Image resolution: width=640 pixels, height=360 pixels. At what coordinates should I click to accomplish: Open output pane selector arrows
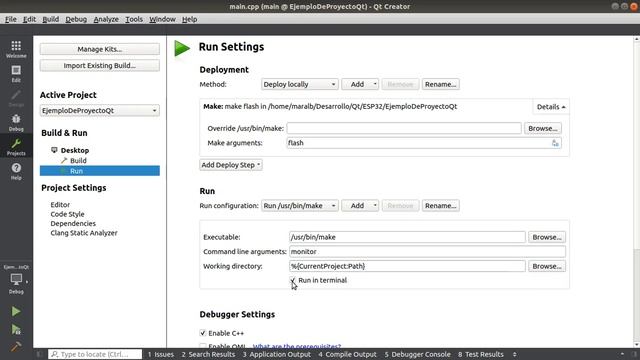tap(514, 354)
